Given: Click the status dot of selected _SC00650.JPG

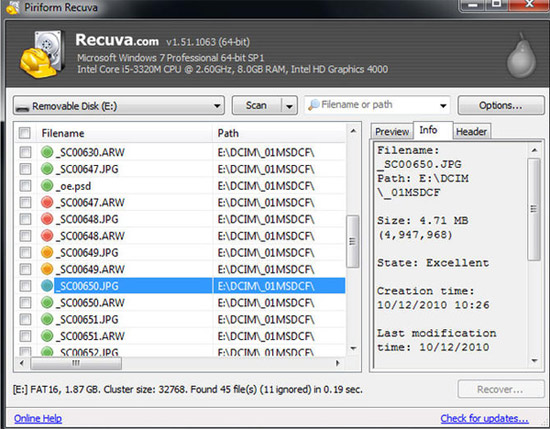Looking at the screenshot, I should 47,286.
